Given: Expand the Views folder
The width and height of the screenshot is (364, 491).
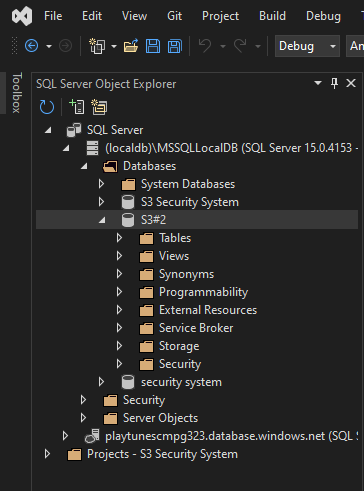Looking at the screenshot, I should coord(119,256).
